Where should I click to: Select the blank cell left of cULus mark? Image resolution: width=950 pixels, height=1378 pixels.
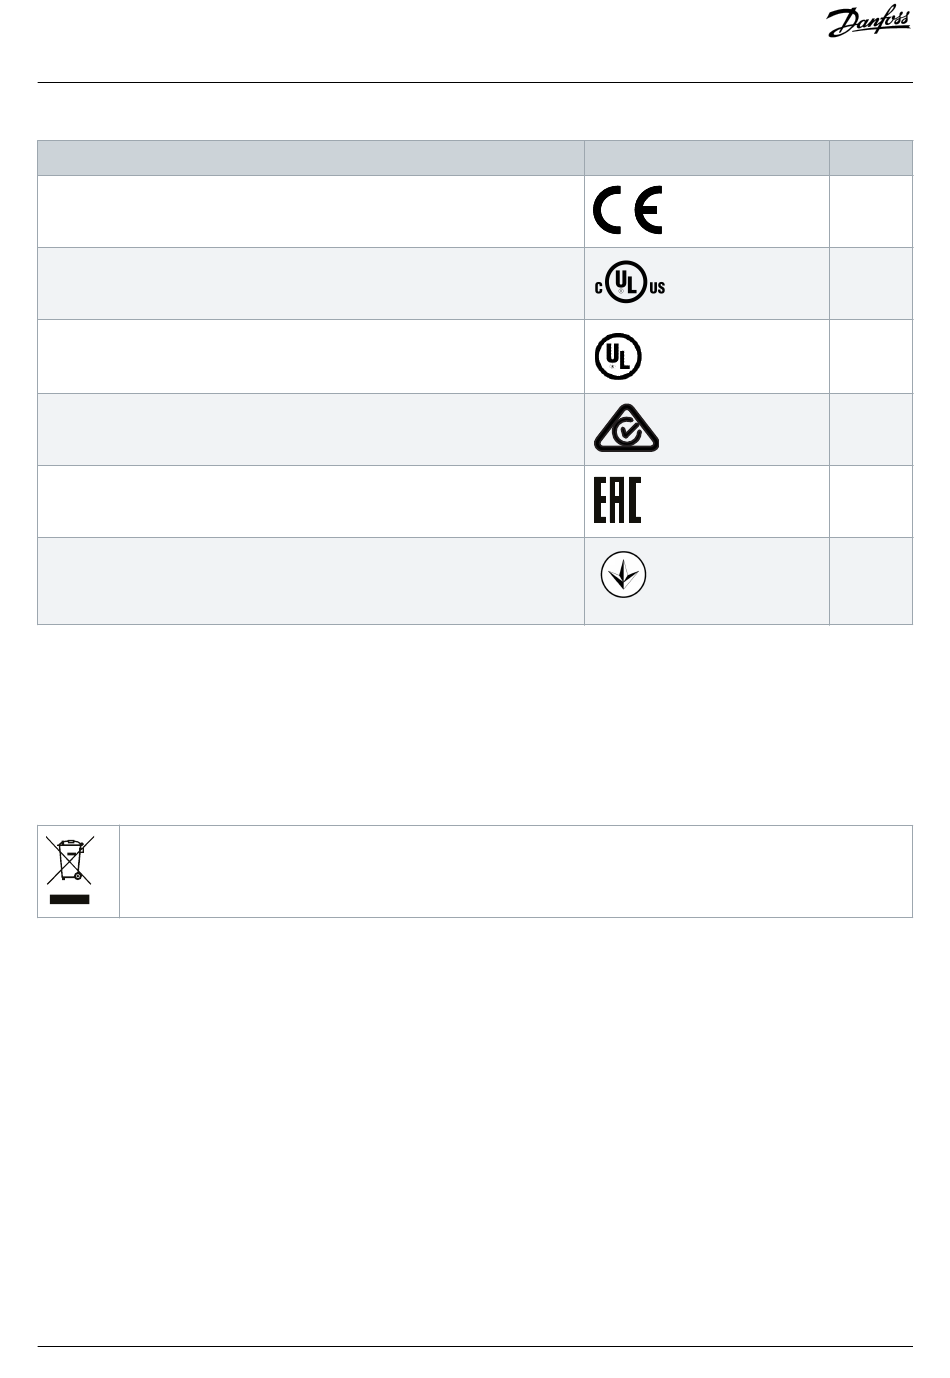pyautogui.click(x=311, y=284)
